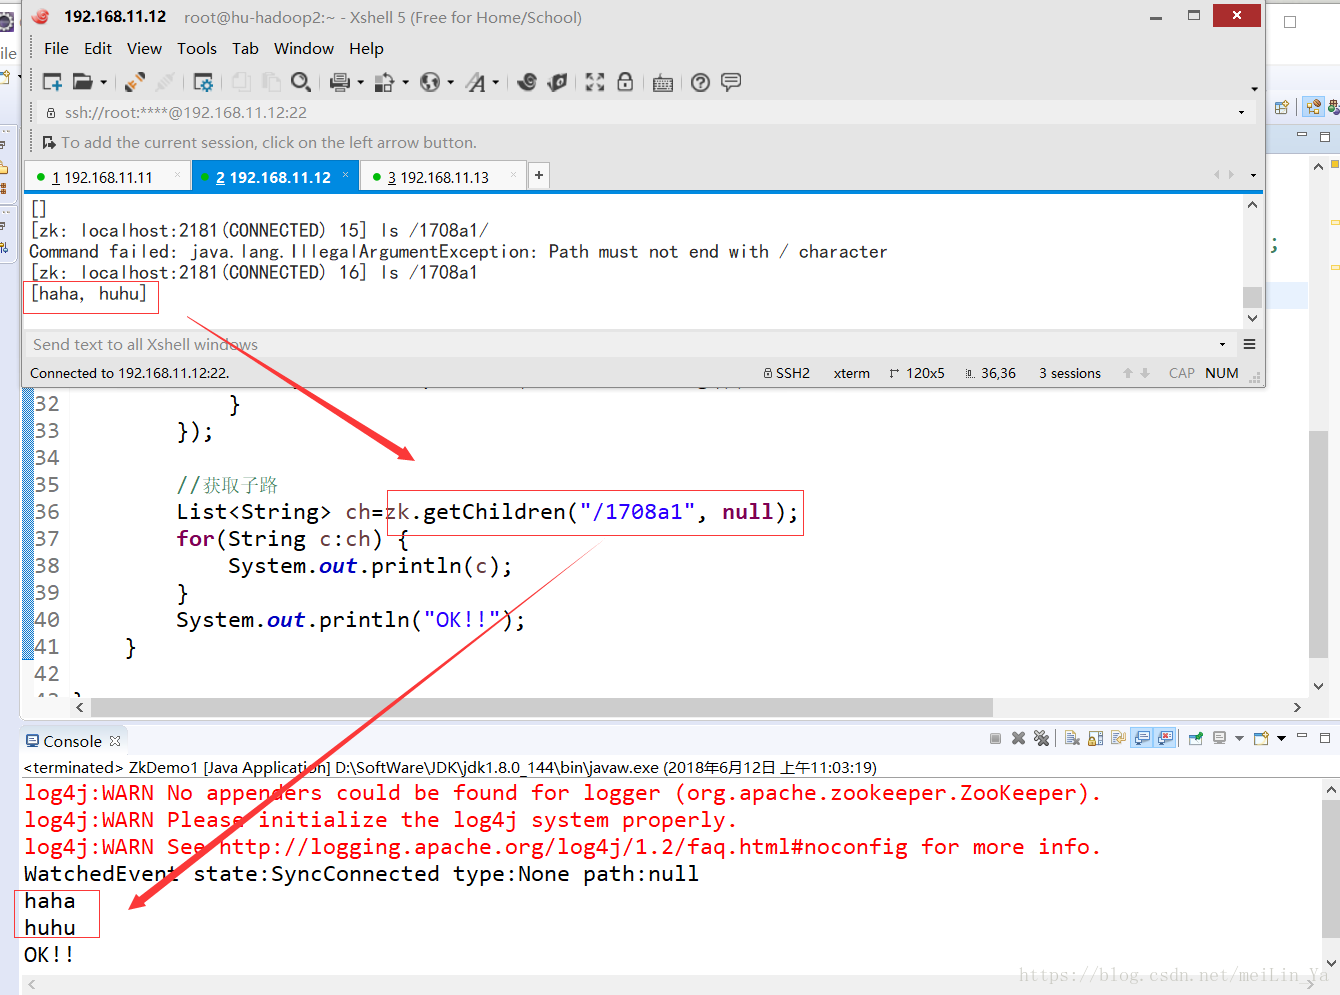Click the Pin Console icon
The image size is (1340, 995).
click(x=1195, y=739)
